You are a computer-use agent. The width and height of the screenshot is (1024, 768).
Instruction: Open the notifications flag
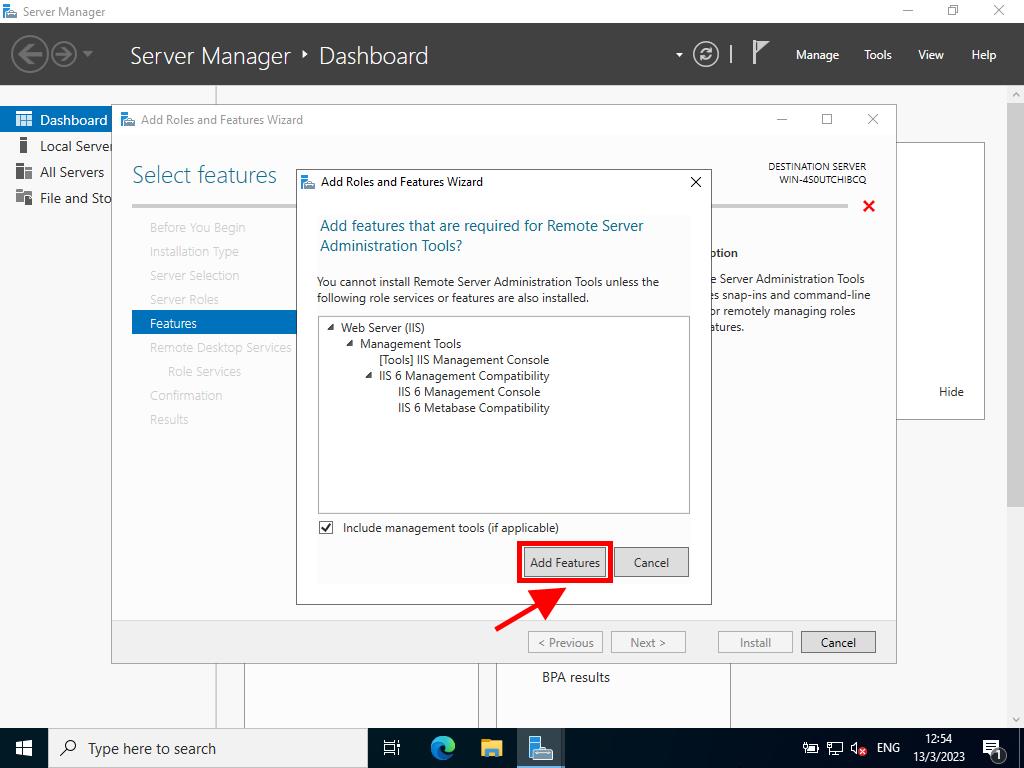760,52
